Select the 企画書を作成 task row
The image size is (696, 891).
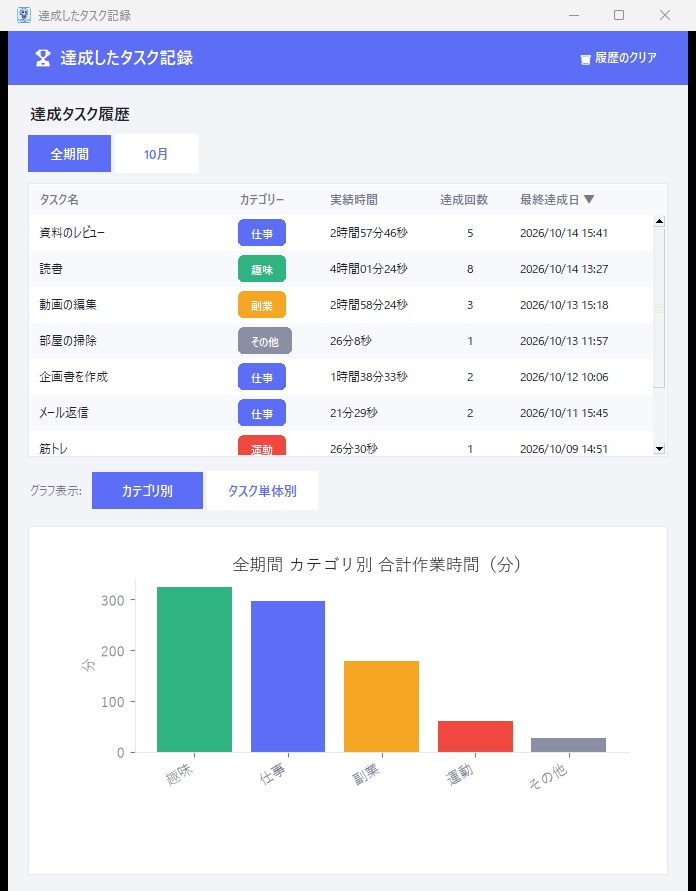click(x=341, y=377)
